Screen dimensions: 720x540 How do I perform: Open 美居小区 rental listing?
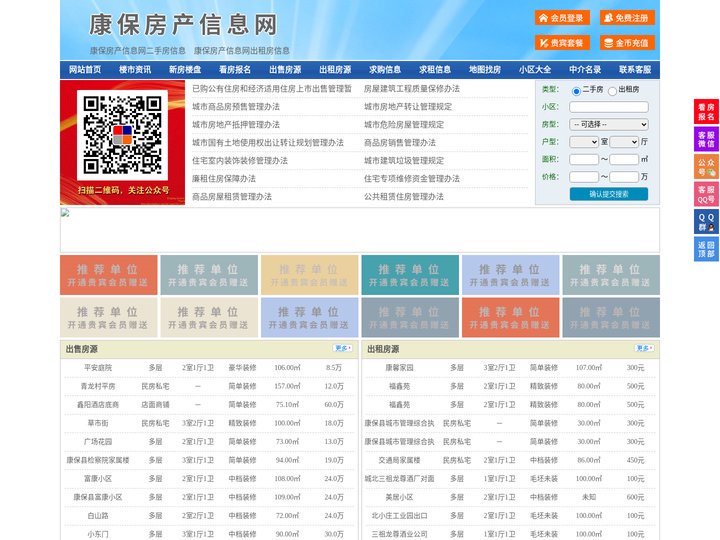pyautogui.click(x=399, y=497)
